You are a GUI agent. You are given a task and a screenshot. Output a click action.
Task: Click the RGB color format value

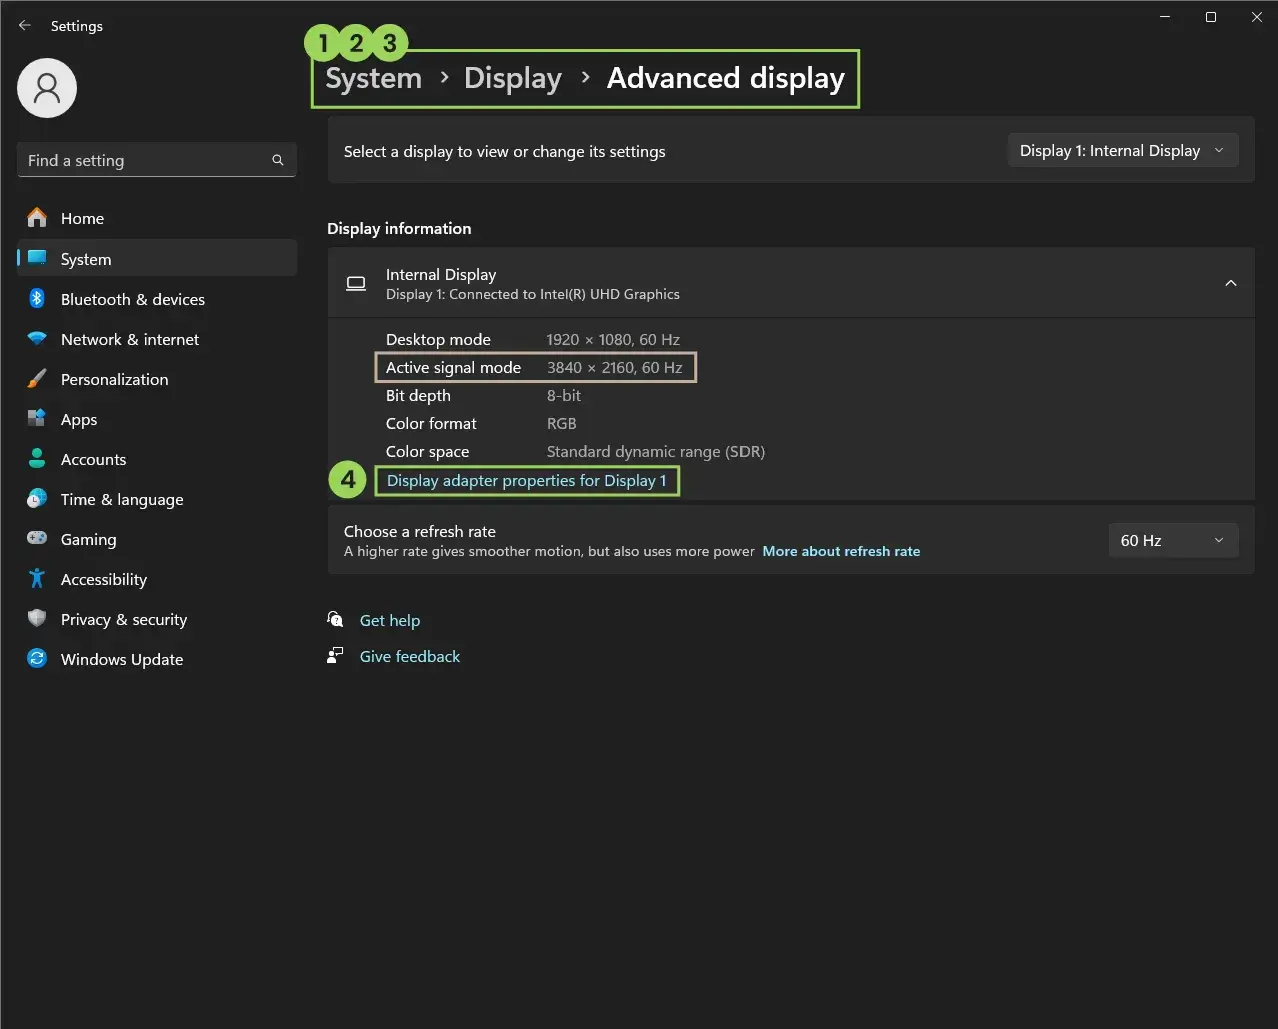click(x=561, y=423)
